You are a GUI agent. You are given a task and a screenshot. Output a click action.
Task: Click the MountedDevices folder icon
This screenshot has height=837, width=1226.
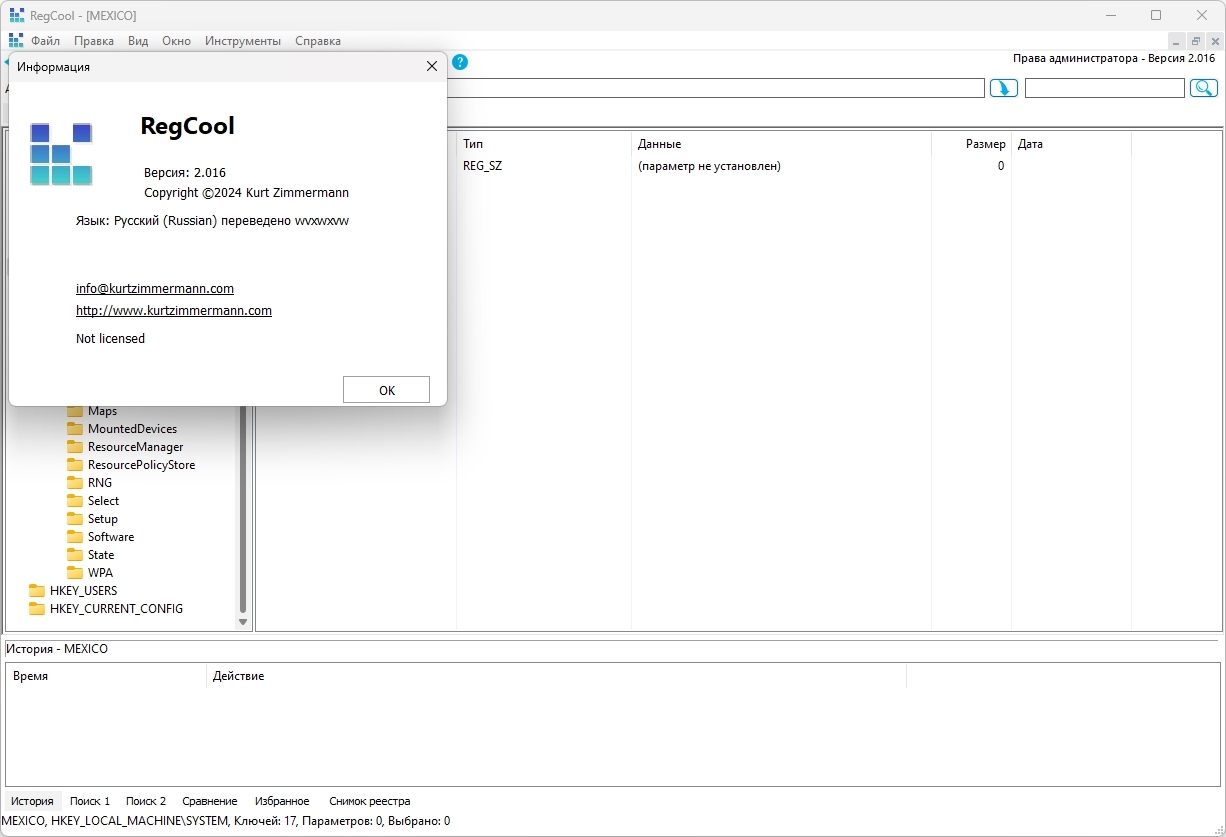coord(75,429)
